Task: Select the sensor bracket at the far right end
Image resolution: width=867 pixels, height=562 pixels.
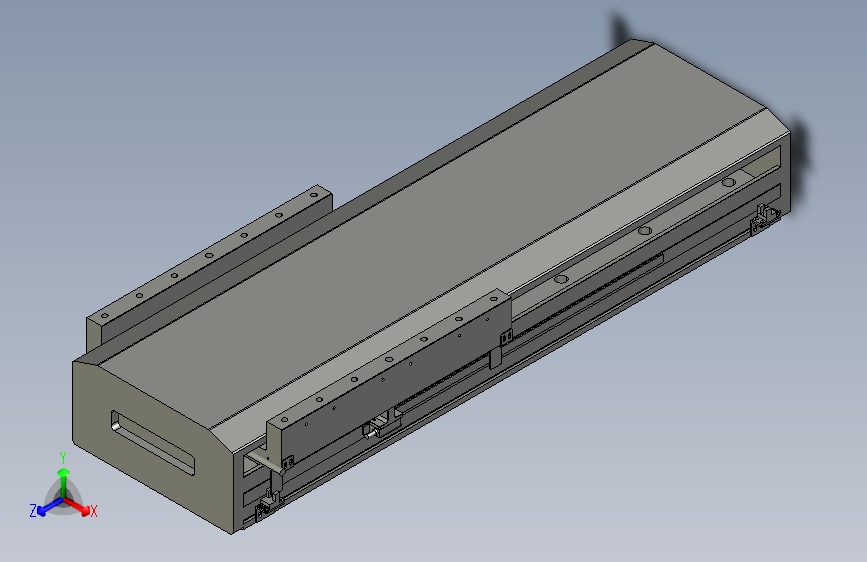Action: click(765, 218)
